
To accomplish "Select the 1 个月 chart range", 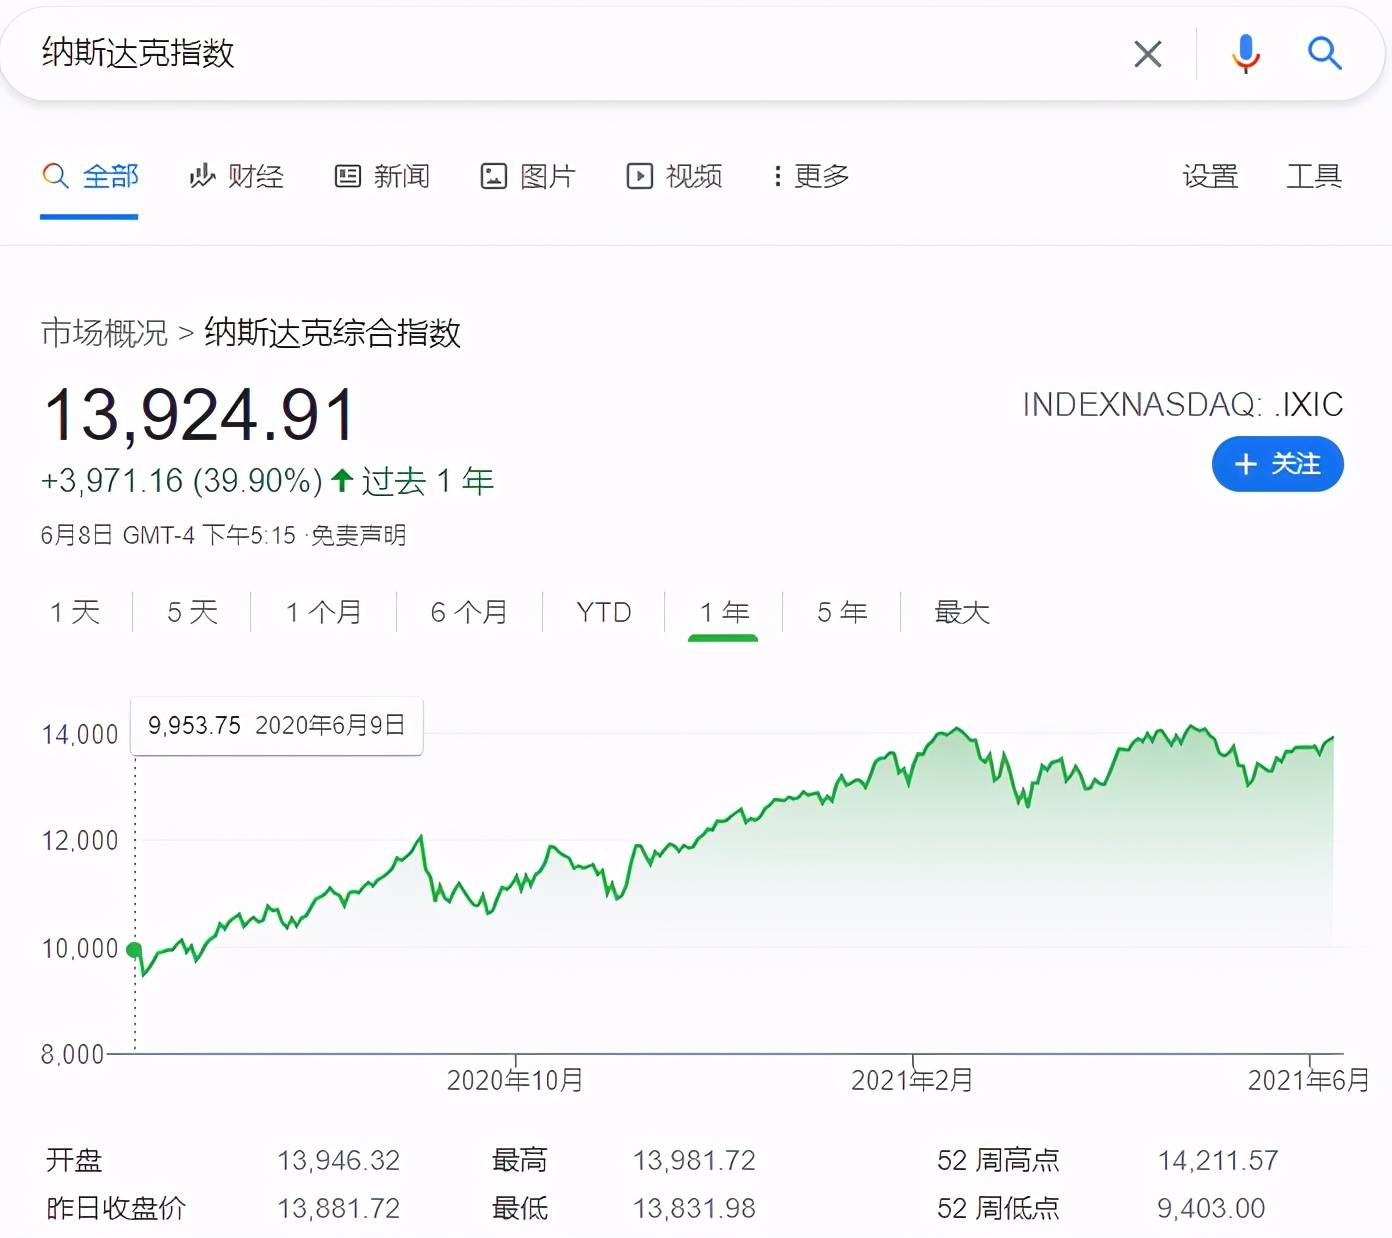I will tap(323, 612).
